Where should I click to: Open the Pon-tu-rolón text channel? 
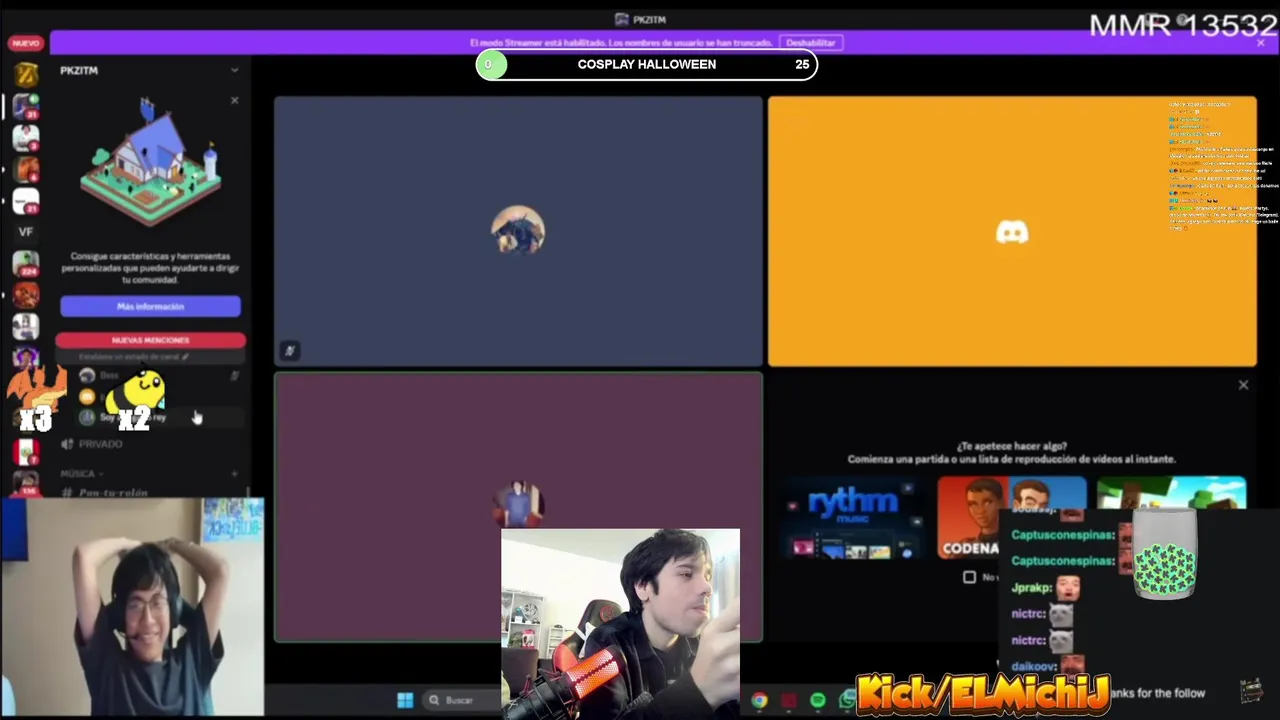pyautogui.click(x=113, y=492)
